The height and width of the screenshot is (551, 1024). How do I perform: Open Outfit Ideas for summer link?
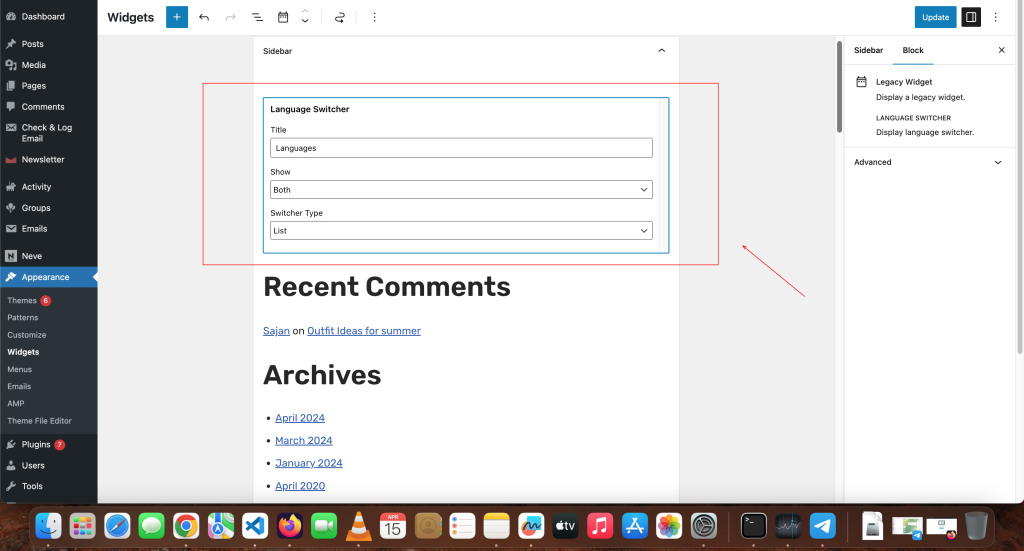364,331
